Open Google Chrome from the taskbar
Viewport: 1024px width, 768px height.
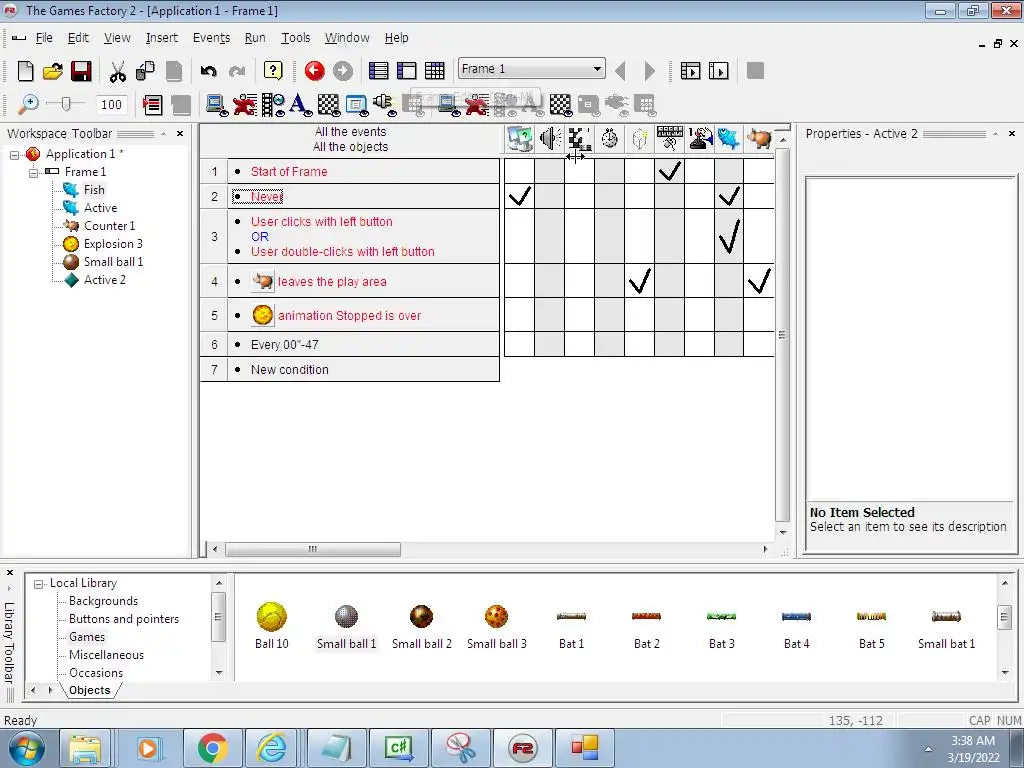212,748
